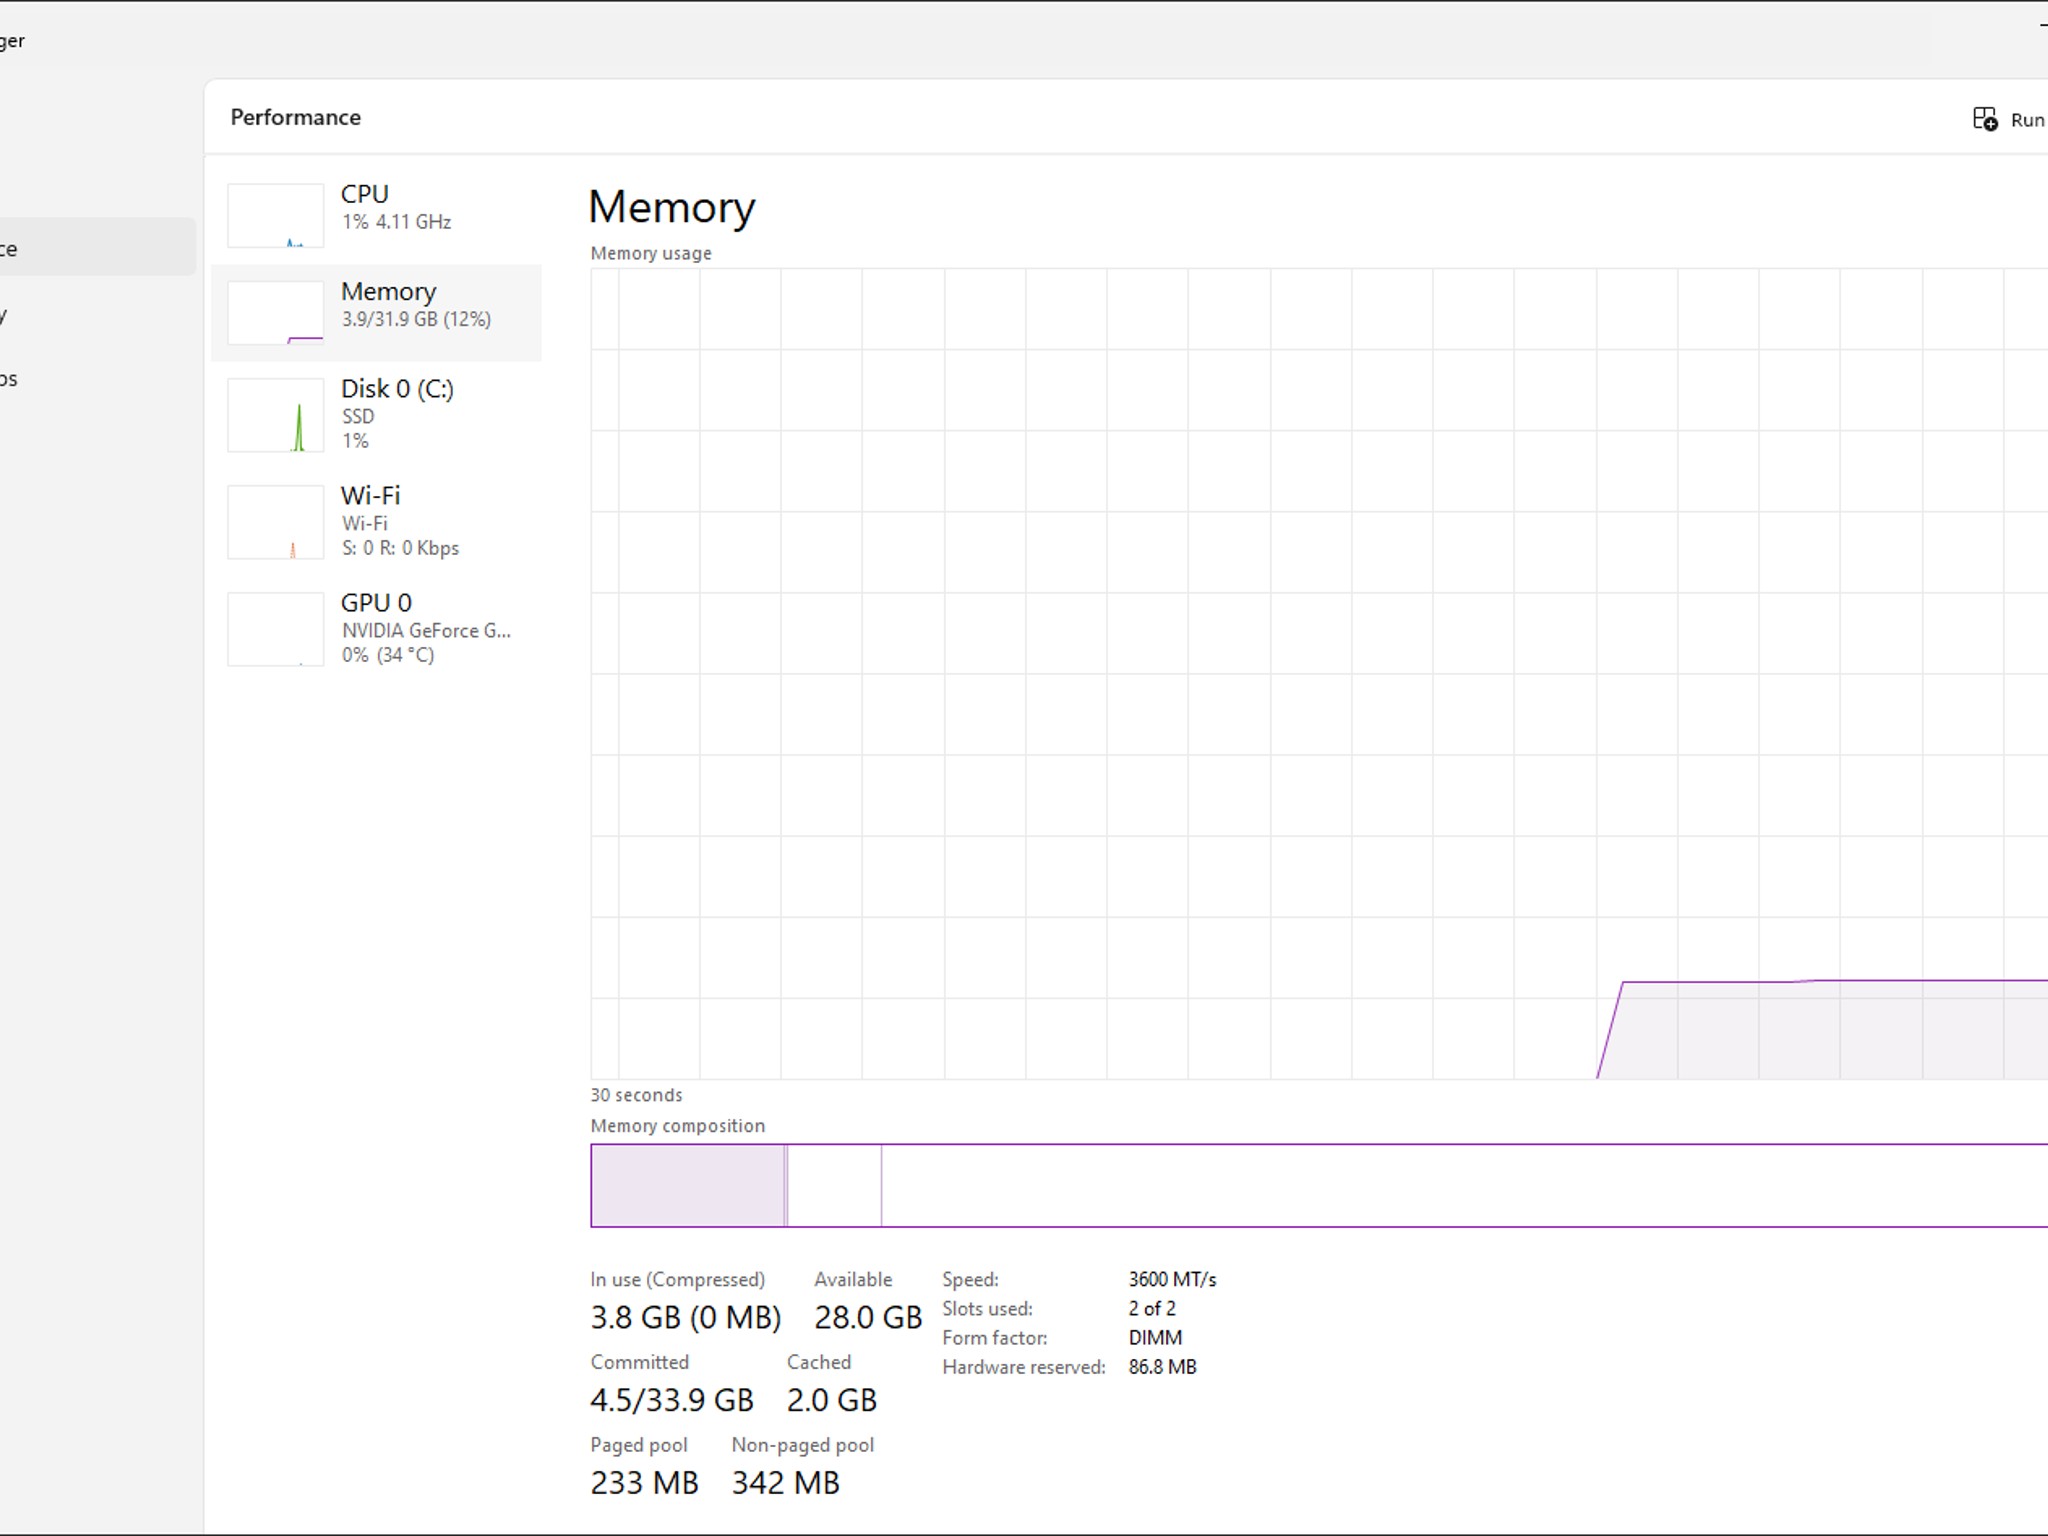Open the GPU 0 performance entry
This screenshot has width=2048, height=1536.
[376, 628]
